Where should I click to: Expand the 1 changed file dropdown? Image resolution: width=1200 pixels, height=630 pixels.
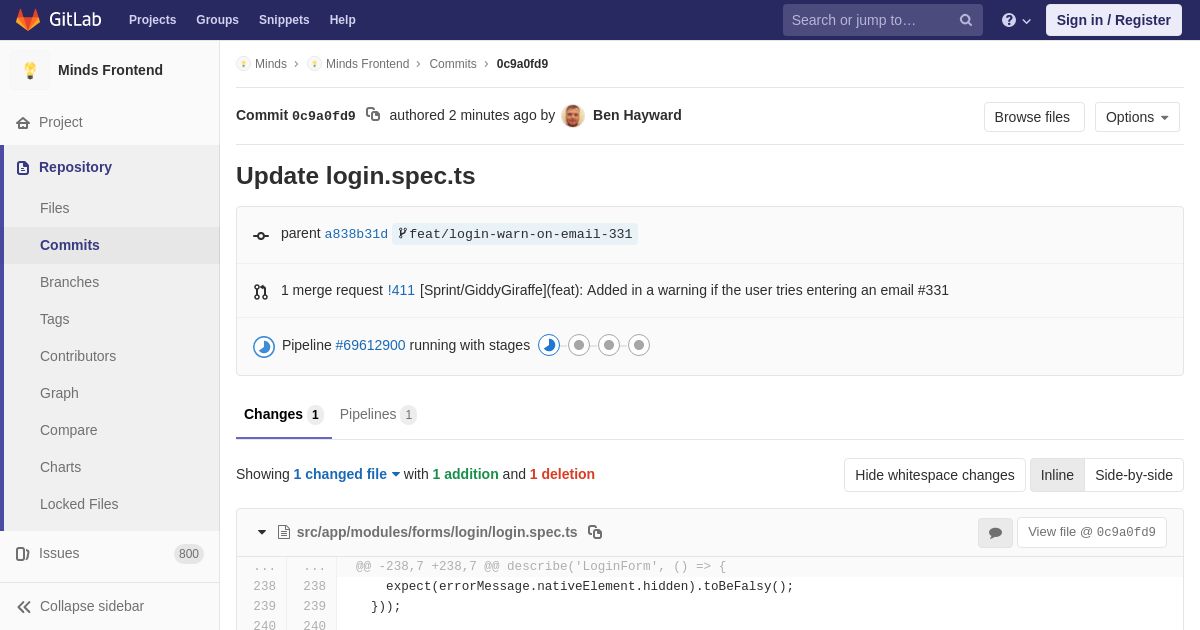(x=346, y=474)
